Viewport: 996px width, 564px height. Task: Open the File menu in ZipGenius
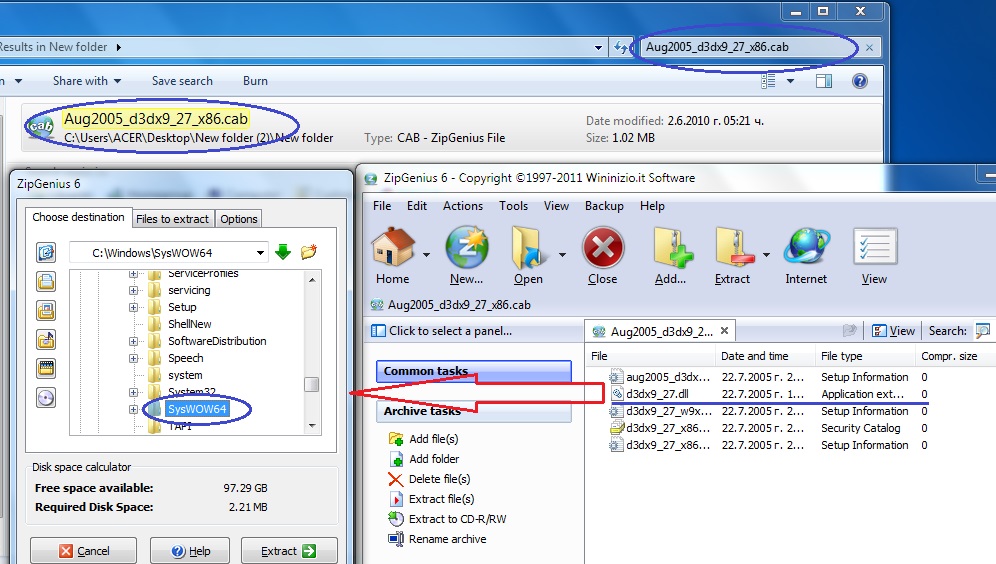coord(382,206)
